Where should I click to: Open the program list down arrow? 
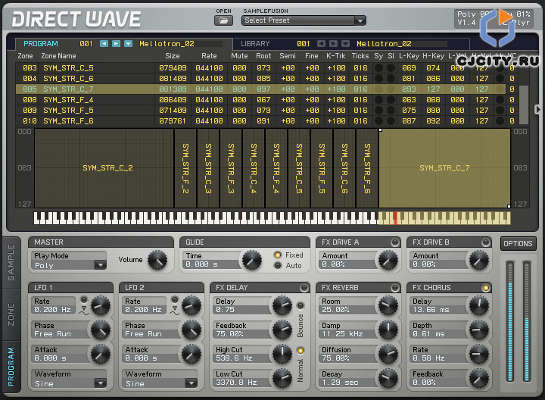(x=128, y=43)
